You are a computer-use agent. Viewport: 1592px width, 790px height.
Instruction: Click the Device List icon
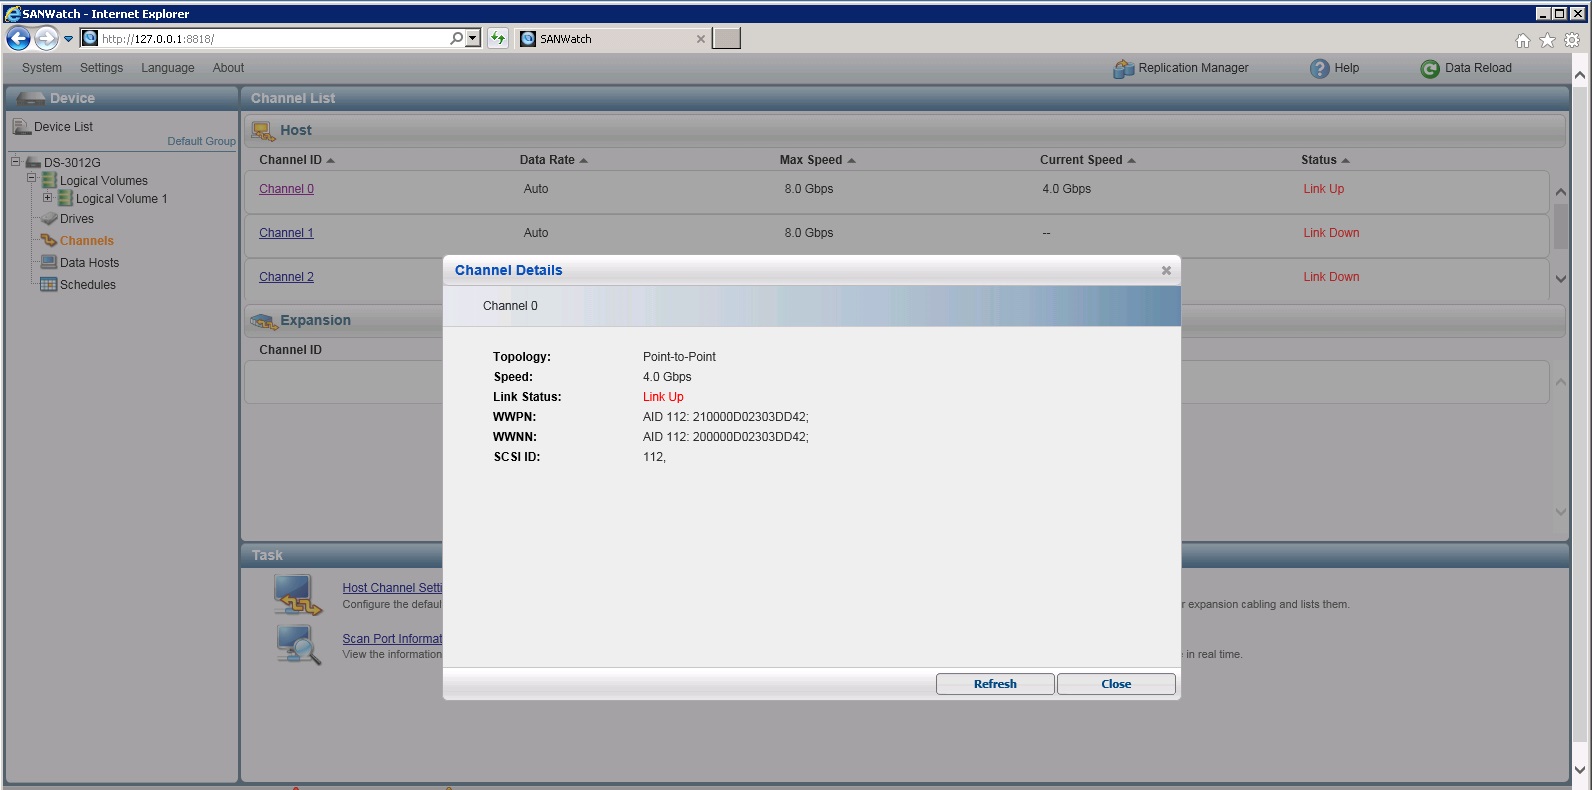[21, 126]
